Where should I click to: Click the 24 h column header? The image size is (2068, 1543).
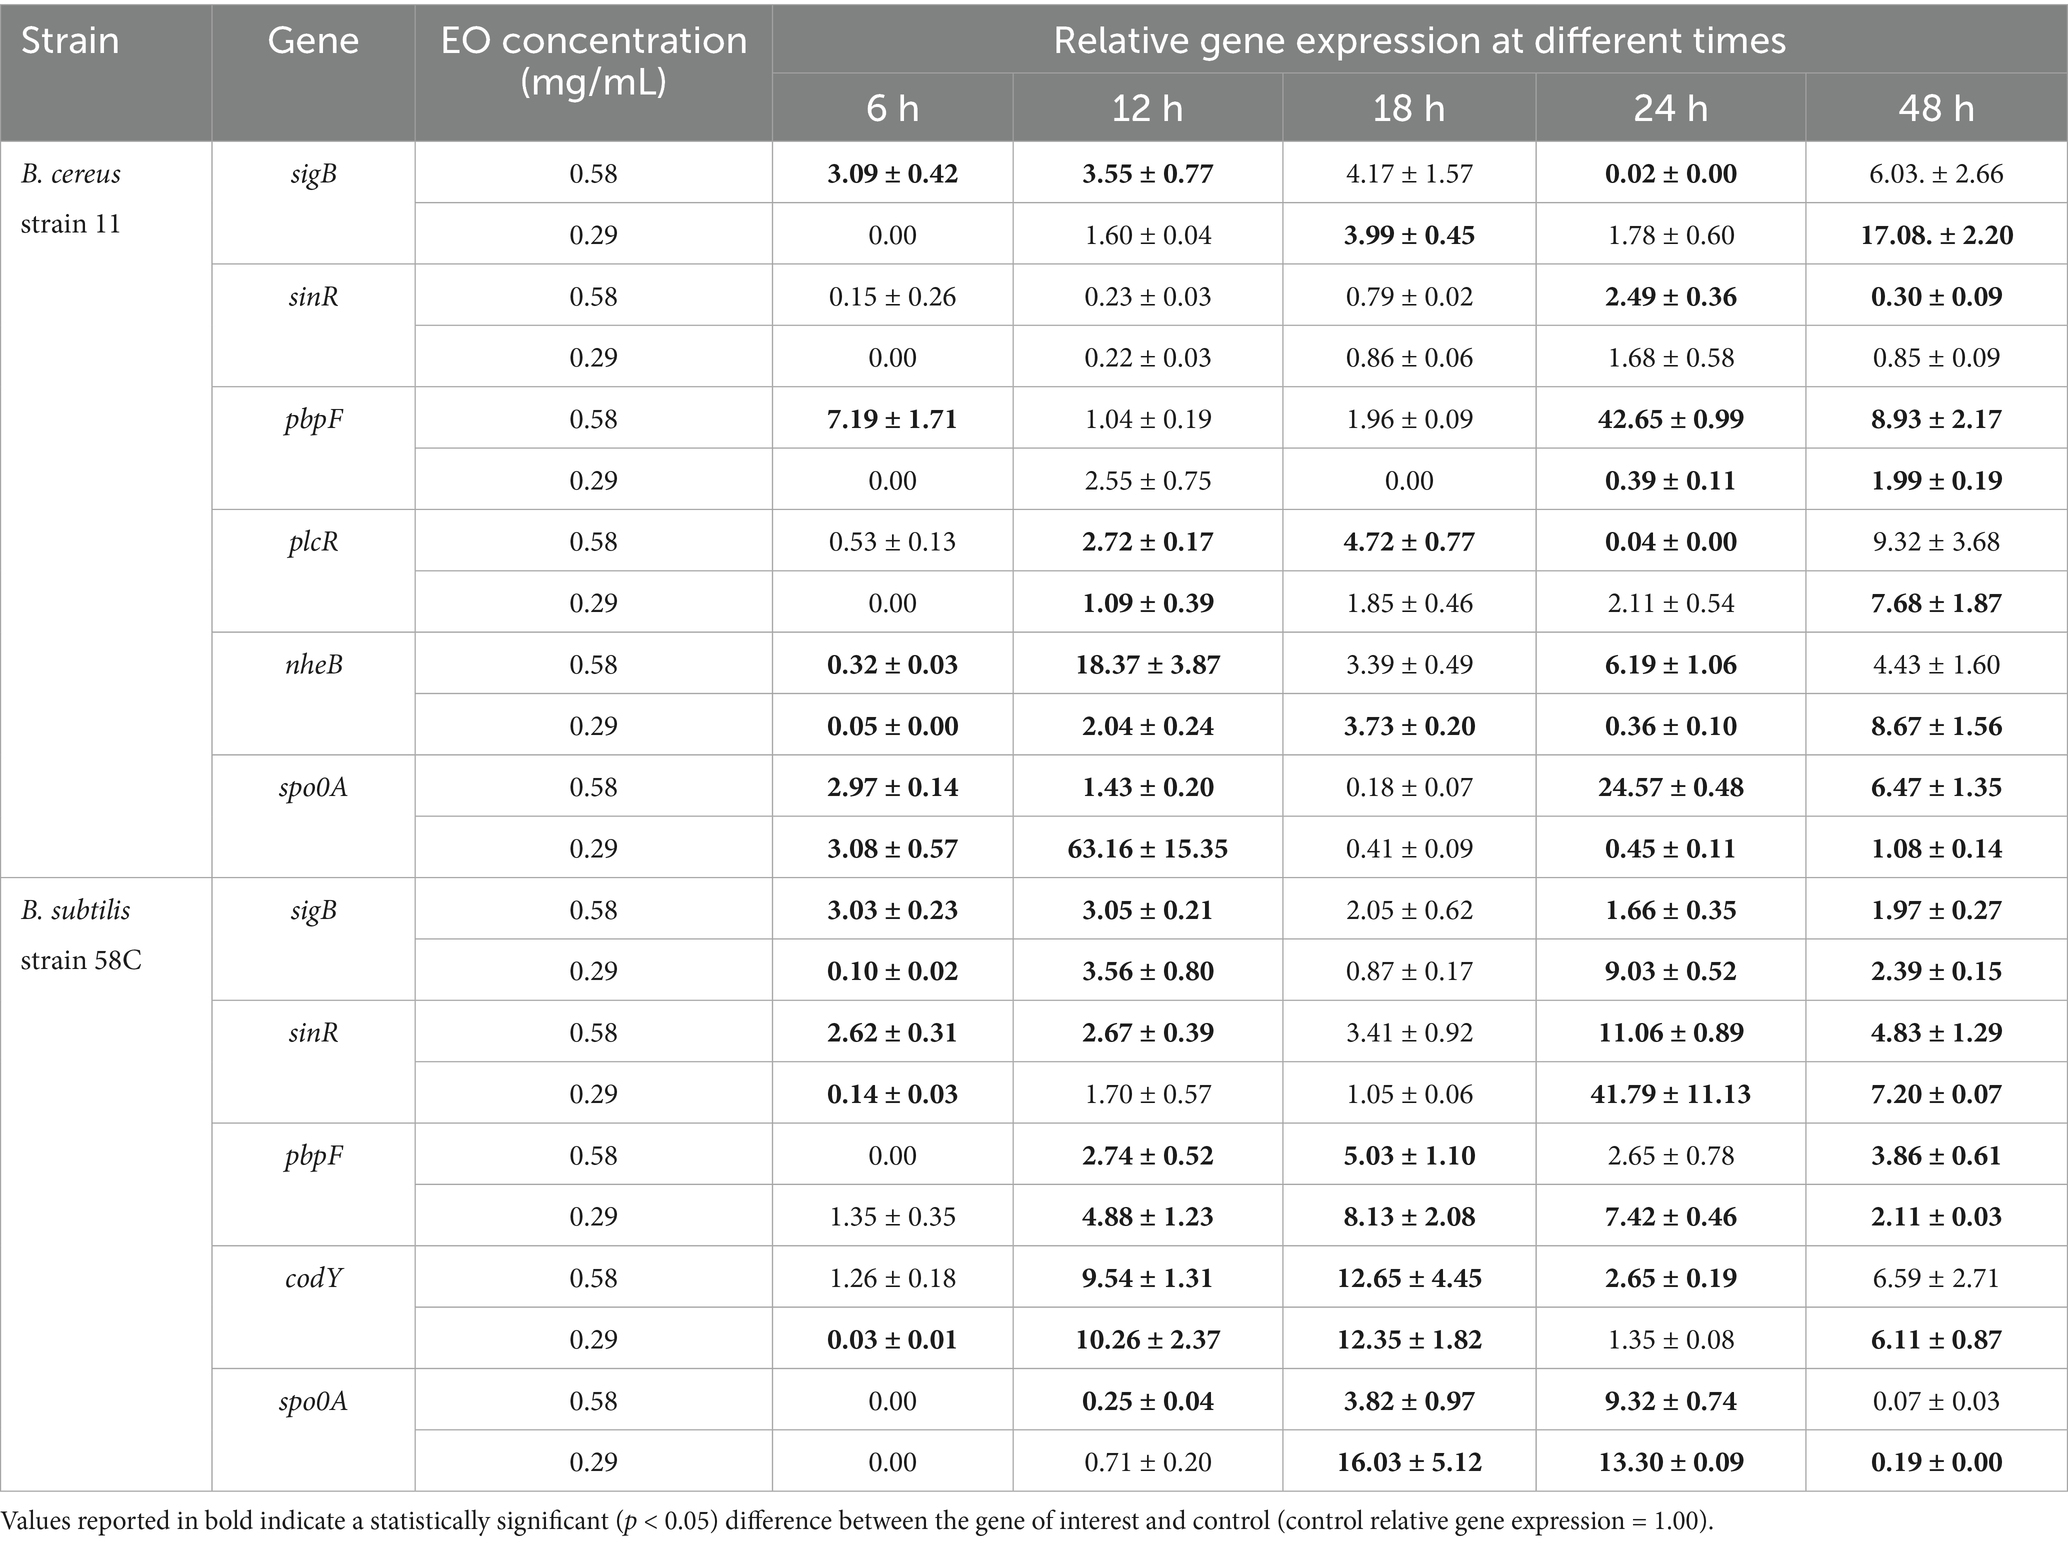coord(1670,108)
